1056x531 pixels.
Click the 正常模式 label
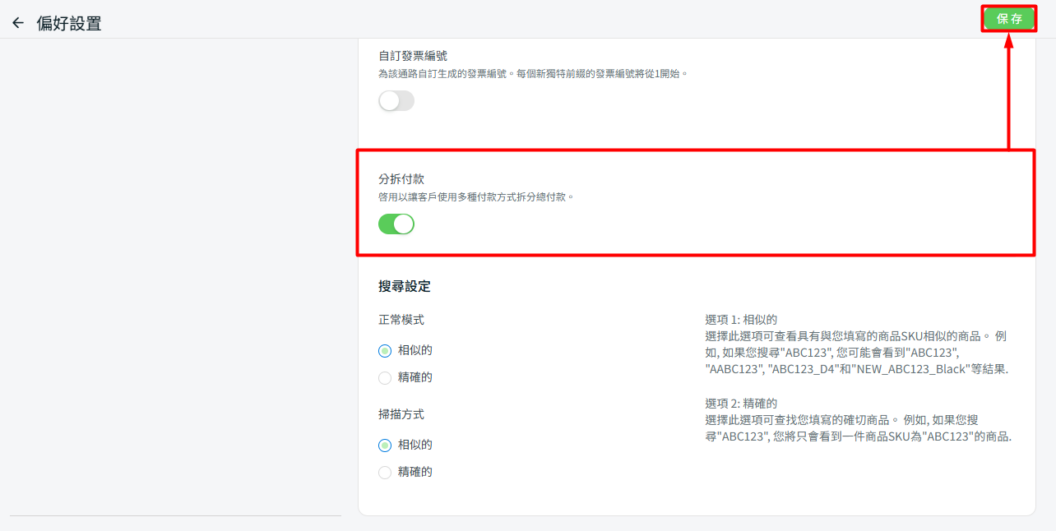click(401, 320)
